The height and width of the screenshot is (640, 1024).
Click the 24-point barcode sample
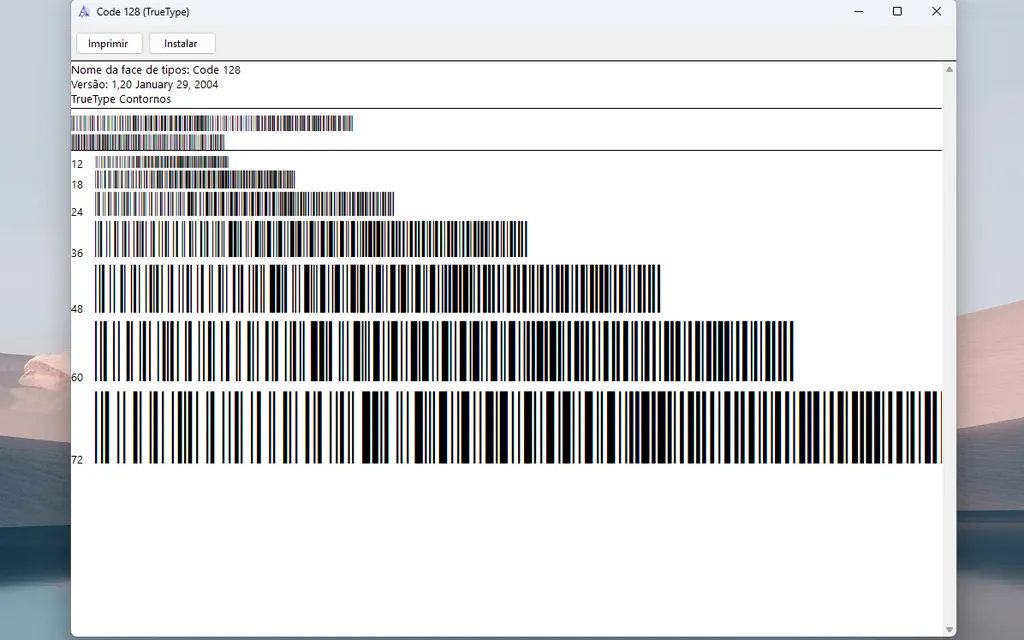pos(244,204)
